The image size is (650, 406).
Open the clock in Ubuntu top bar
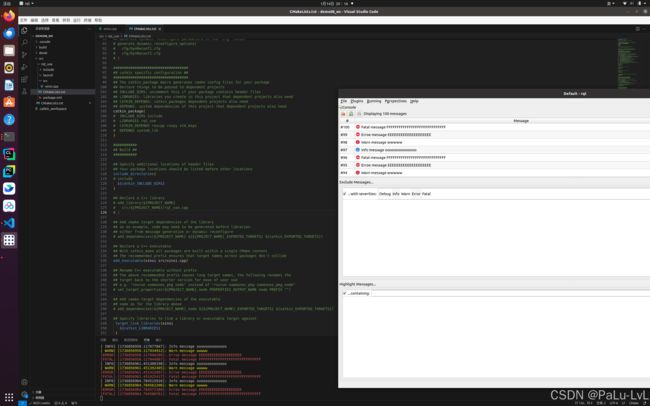335,3
